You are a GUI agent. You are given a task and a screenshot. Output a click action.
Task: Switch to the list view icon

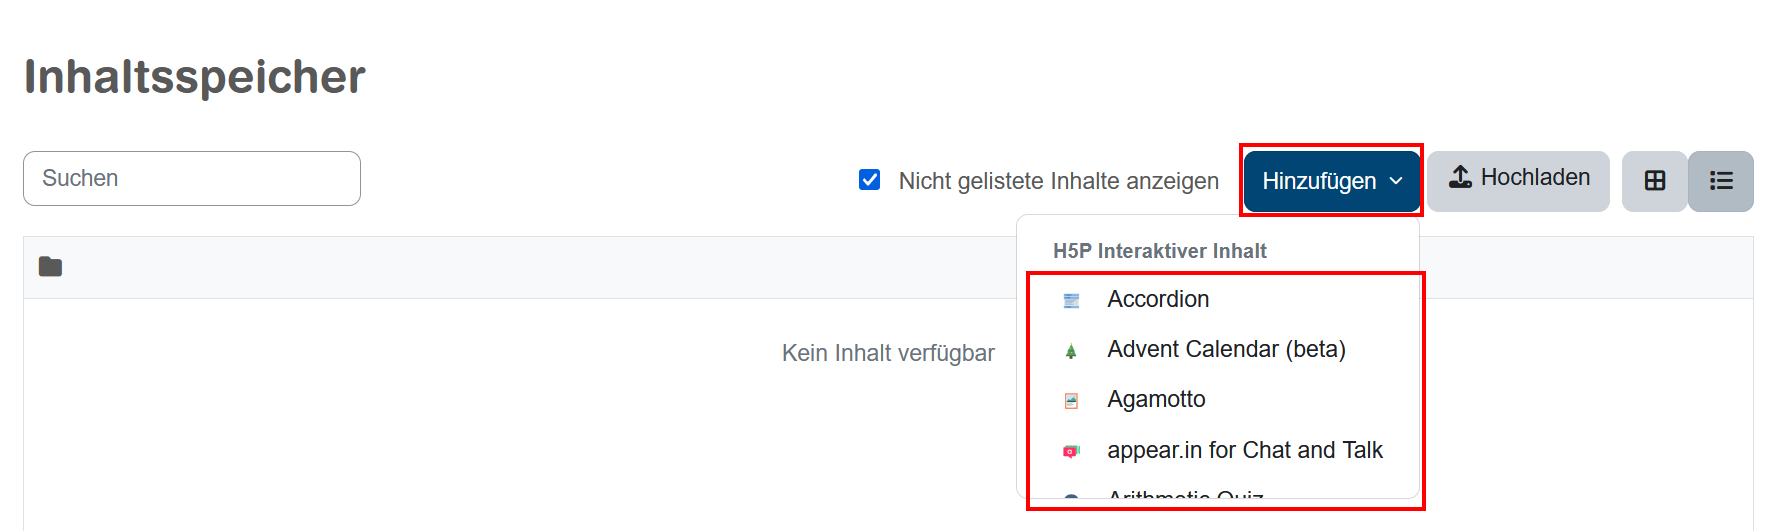(1720, 181)
